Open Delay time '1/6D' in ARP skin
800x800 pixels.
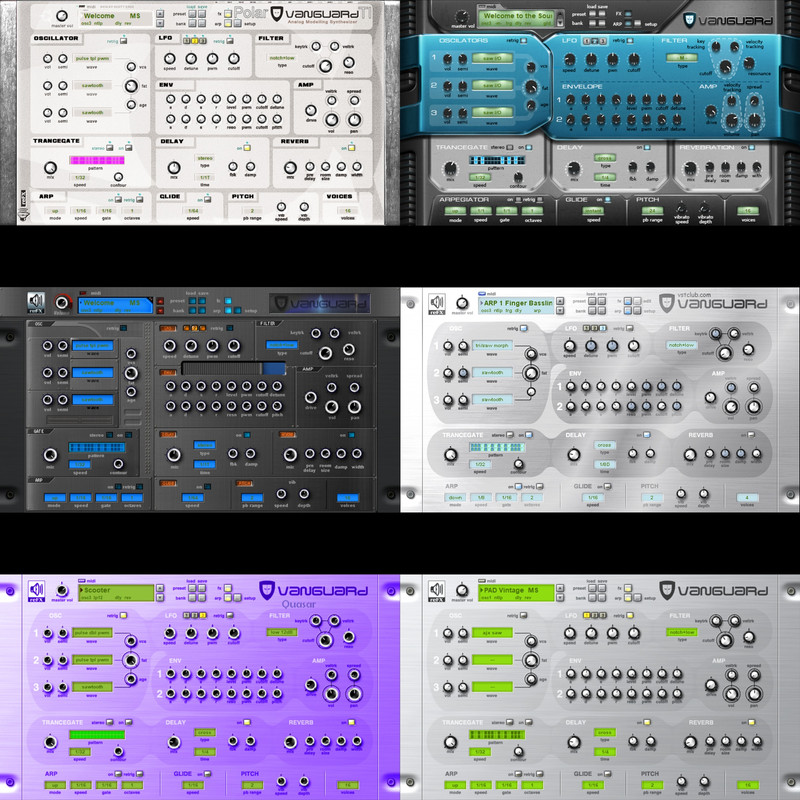point(605,464)
